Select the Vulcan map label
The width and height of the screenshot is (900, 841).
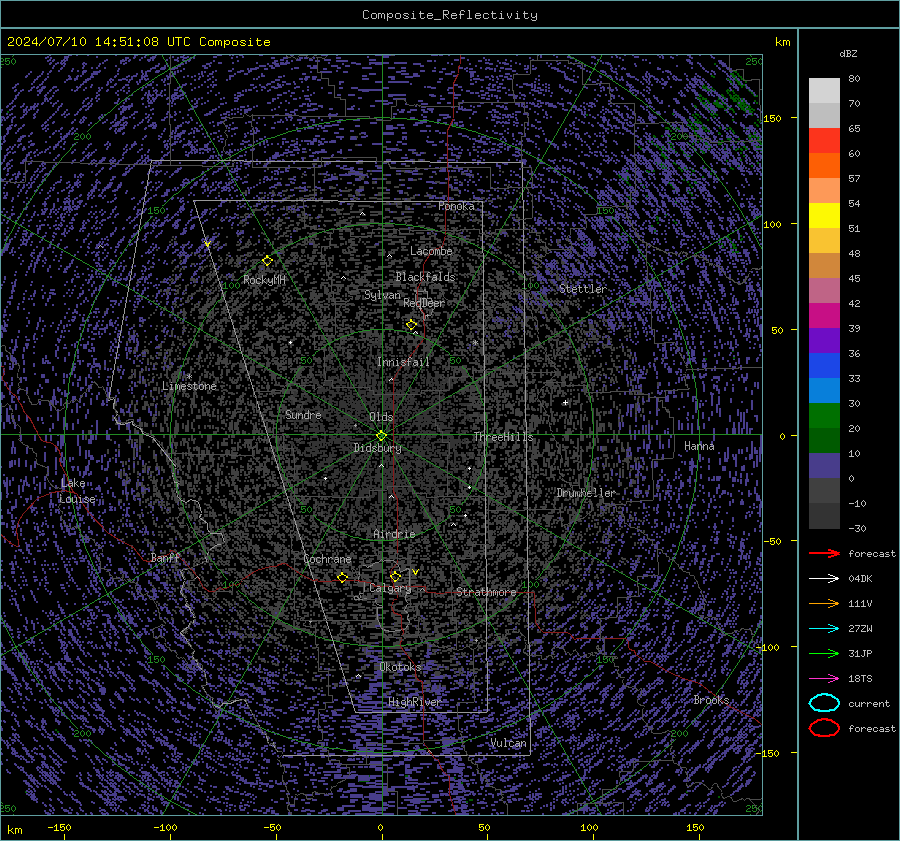click(x=509, y=743)
